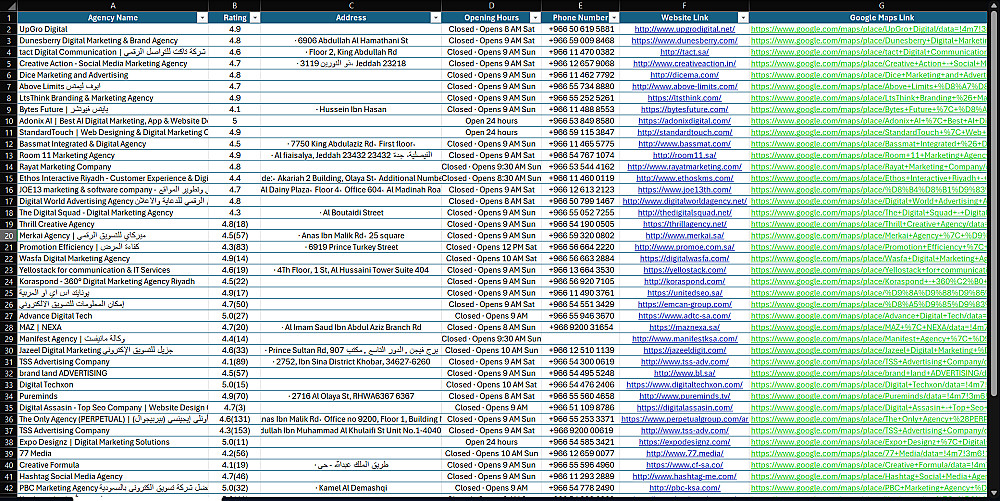This screenshot has height=501, width=1000.
Task: Open the Opening Hours filter dropdown
Action: 535,18
